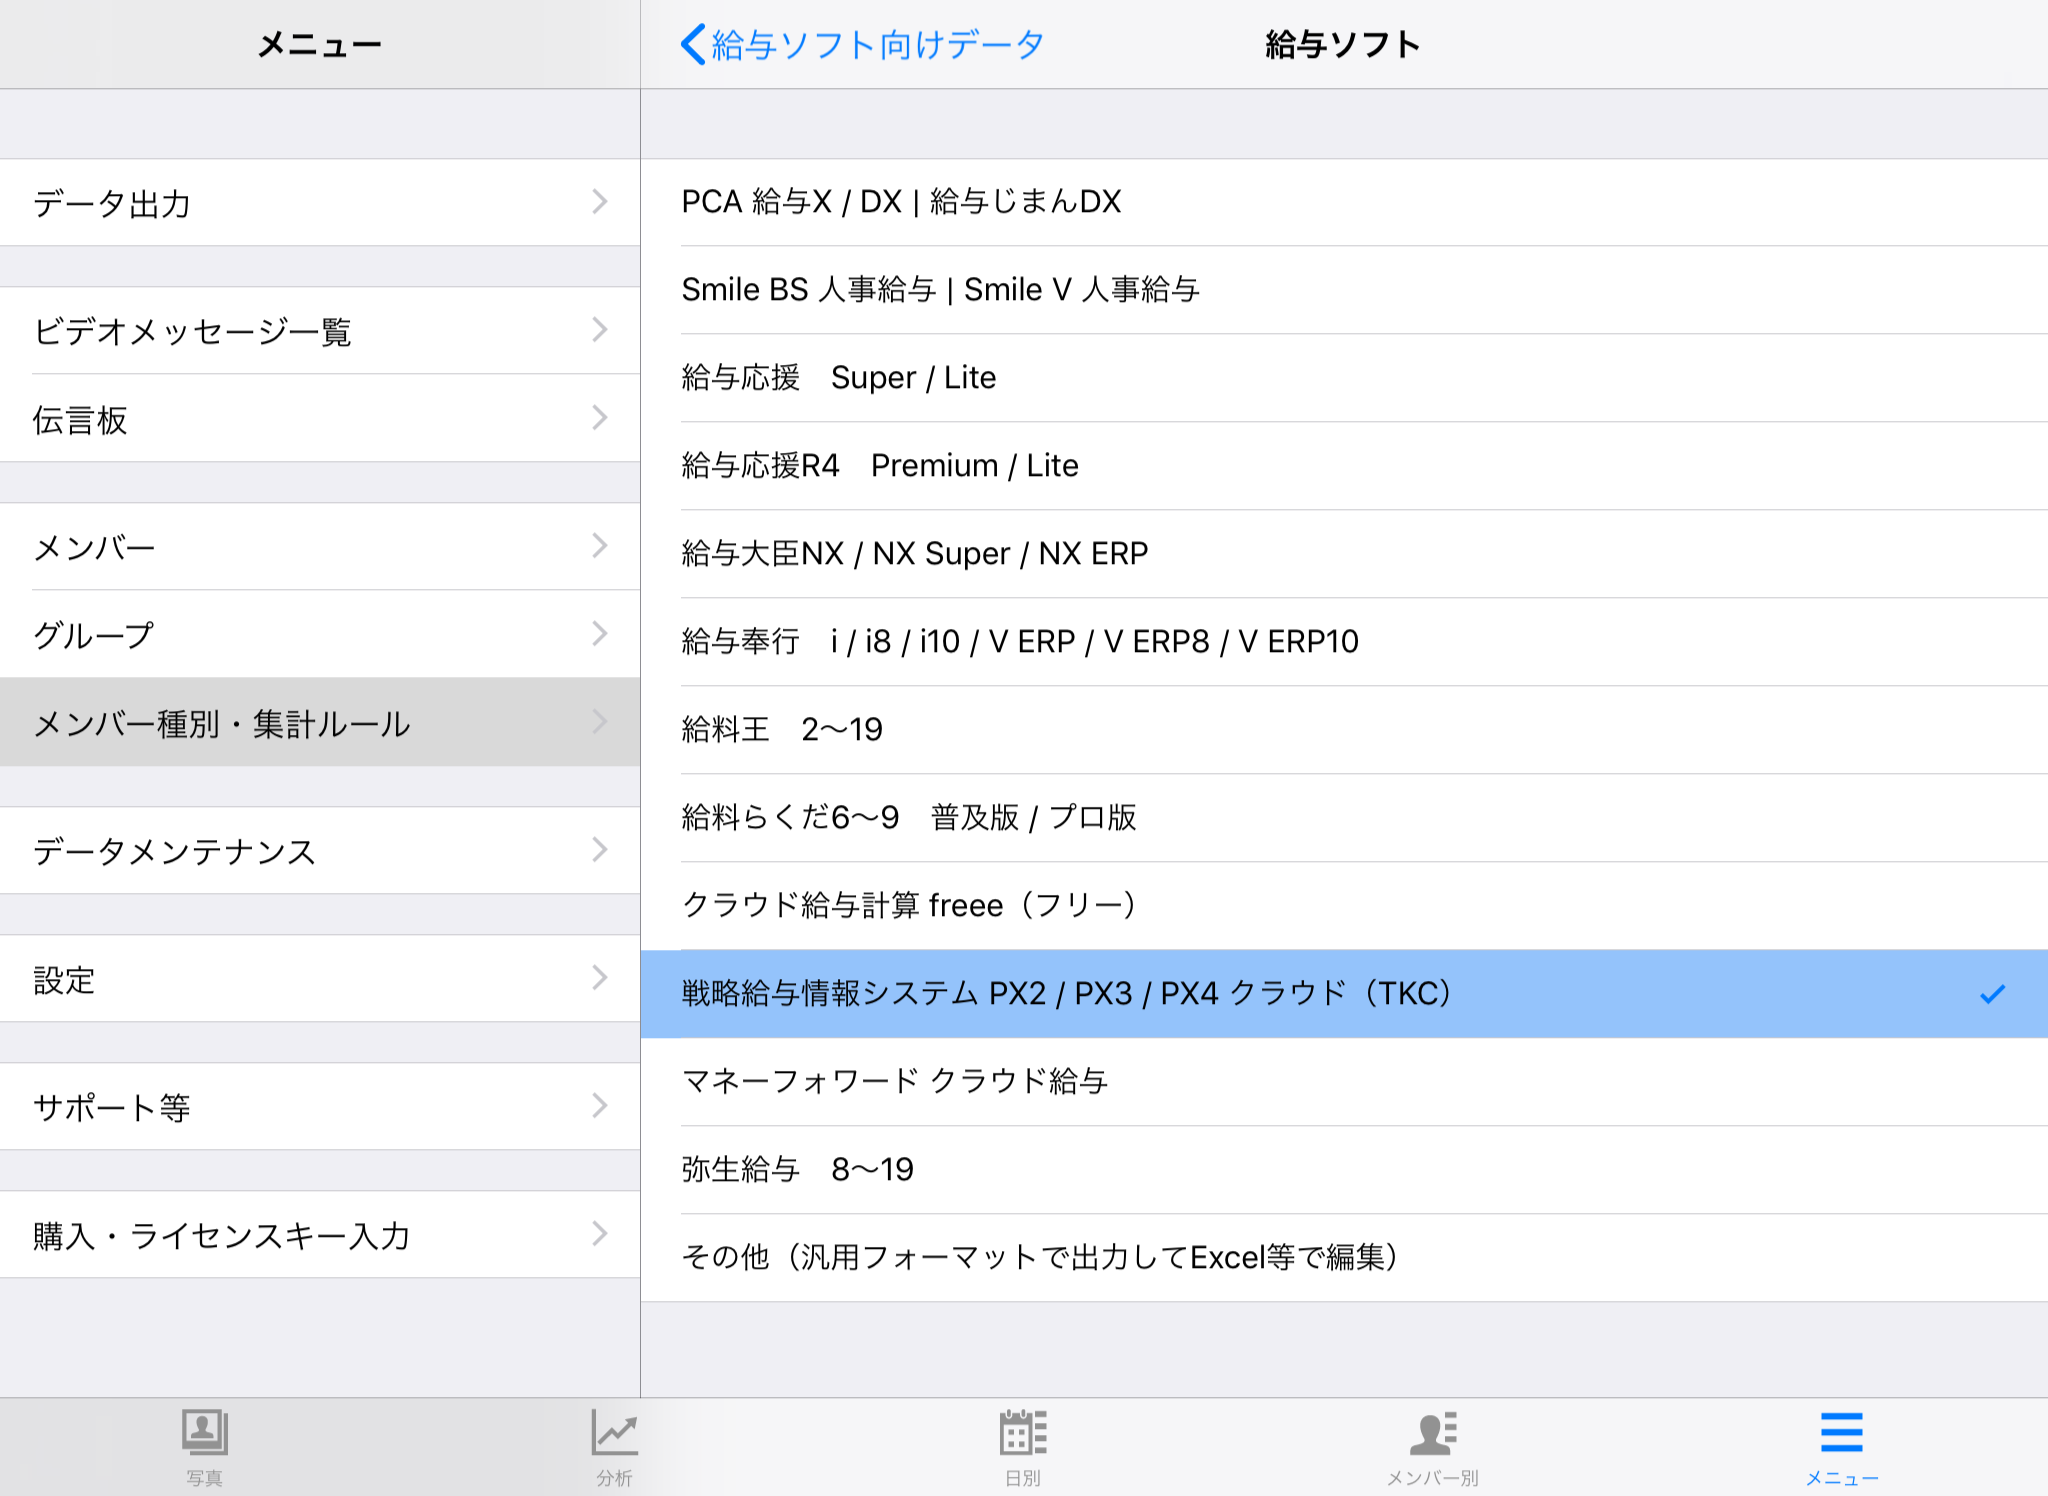This screenshot has height=1496, width=2048.
Task: Open the グループ menu item
Action: 320,634
